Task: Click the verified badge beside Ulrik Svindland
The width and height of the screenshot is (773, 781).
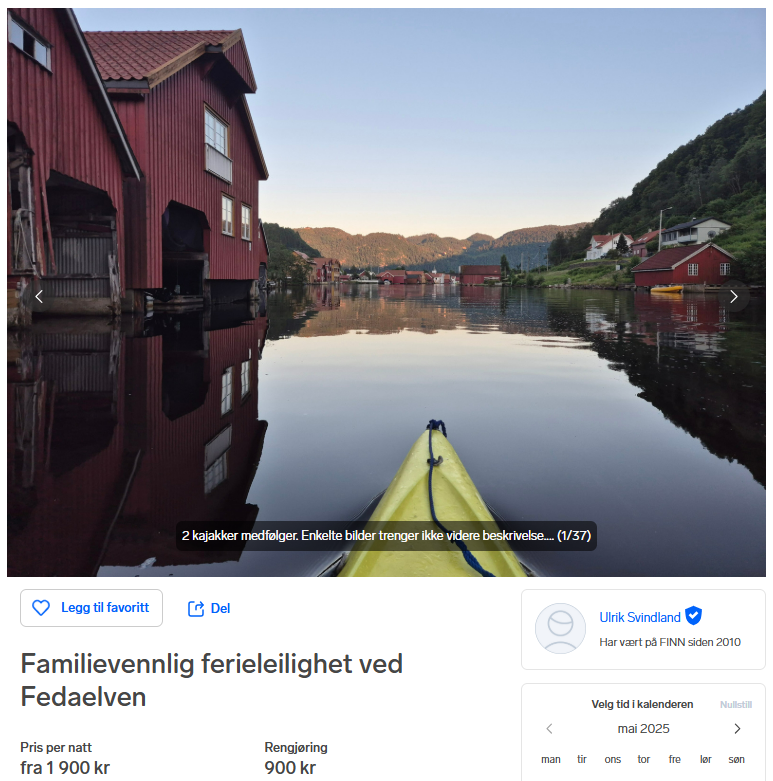Action: point(693,616)
